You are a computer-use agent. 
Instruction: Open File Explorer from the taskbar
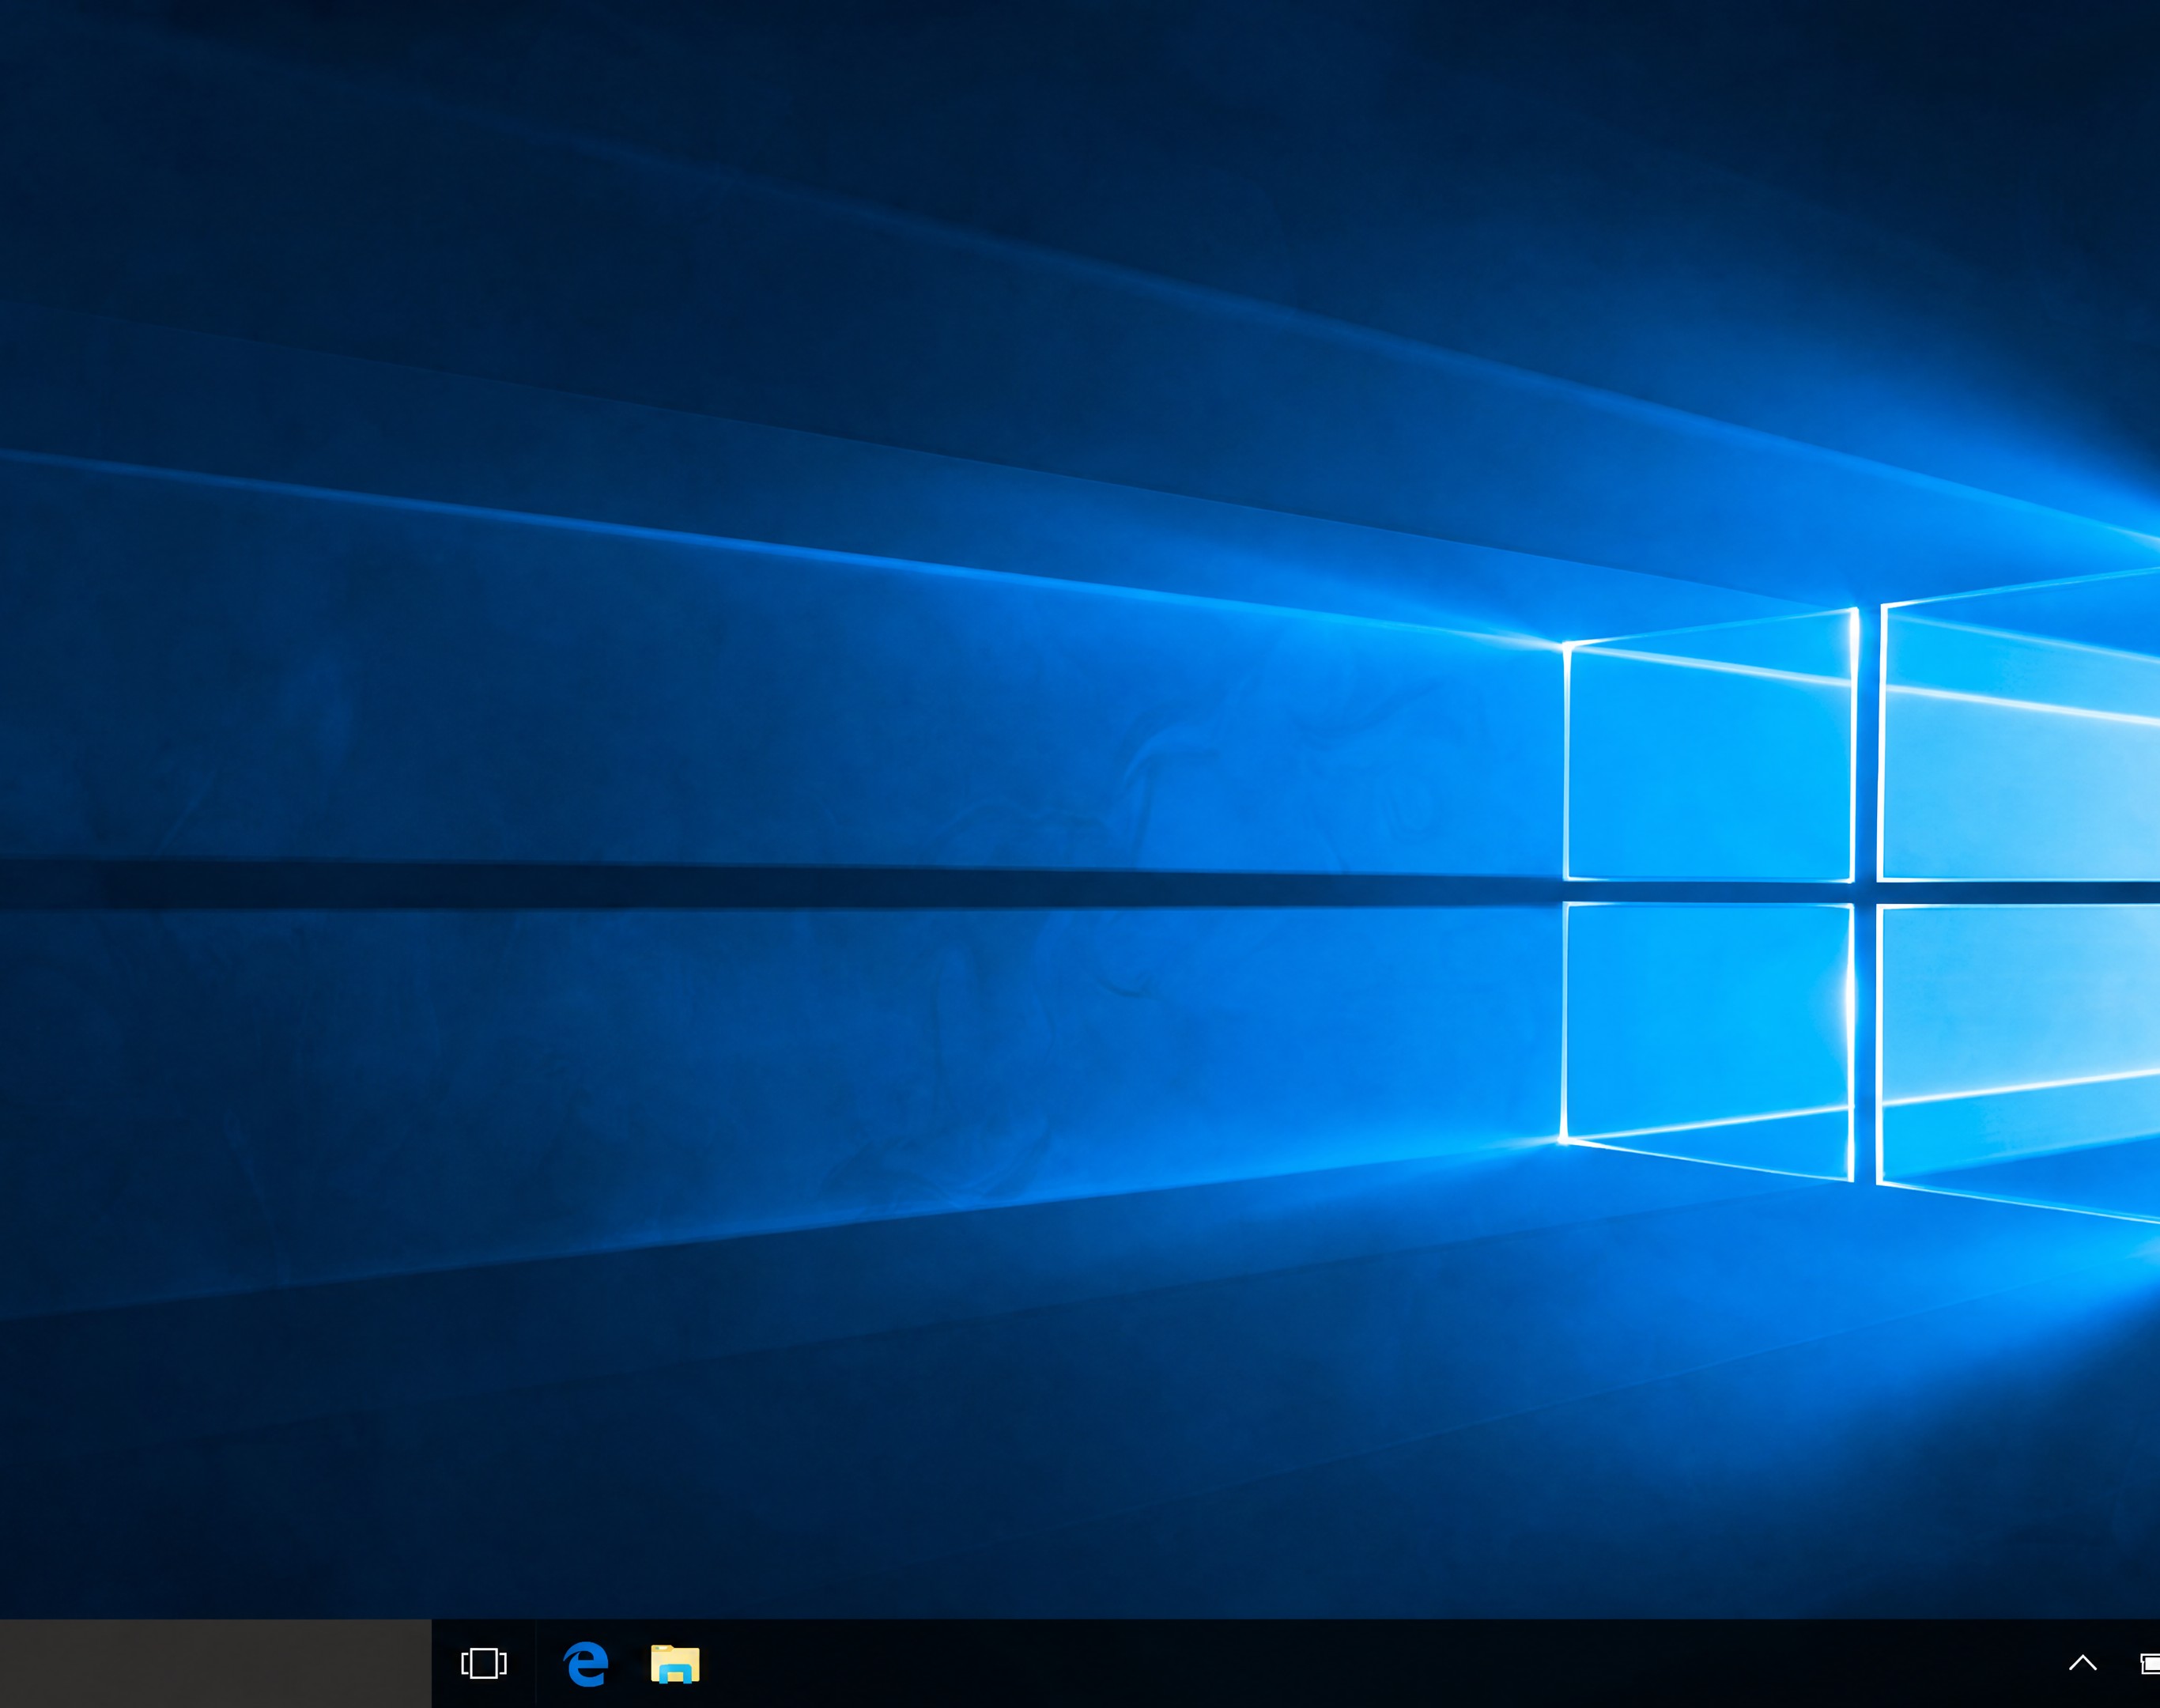(x=675, y=1664)
